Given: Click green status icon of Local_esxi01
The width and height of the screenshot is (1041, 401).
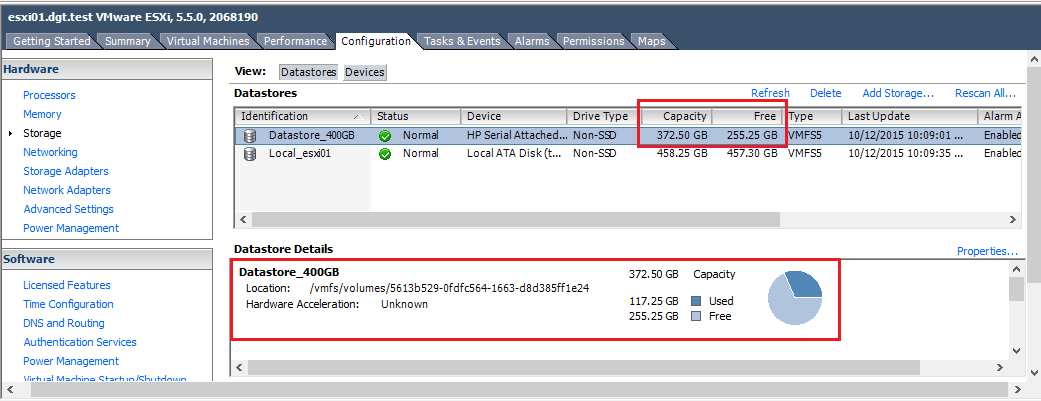Looking at the screenshot, I should pos(384,154).
